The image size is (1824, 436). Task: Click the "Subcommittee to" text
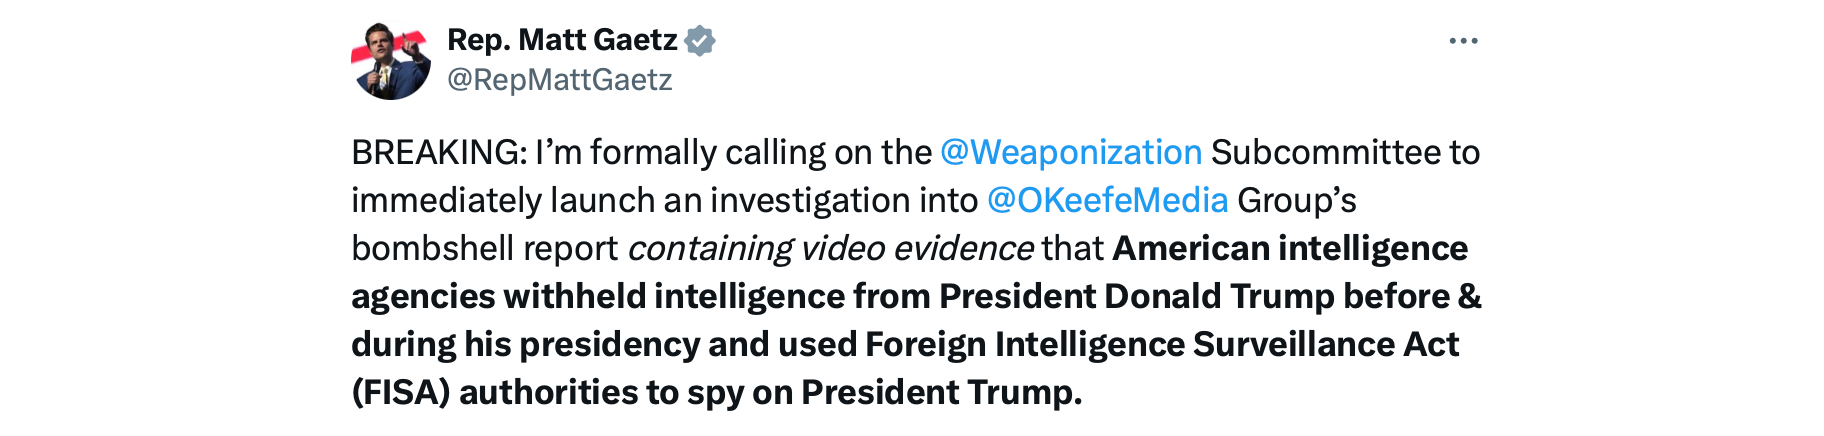click(1345, 152)
